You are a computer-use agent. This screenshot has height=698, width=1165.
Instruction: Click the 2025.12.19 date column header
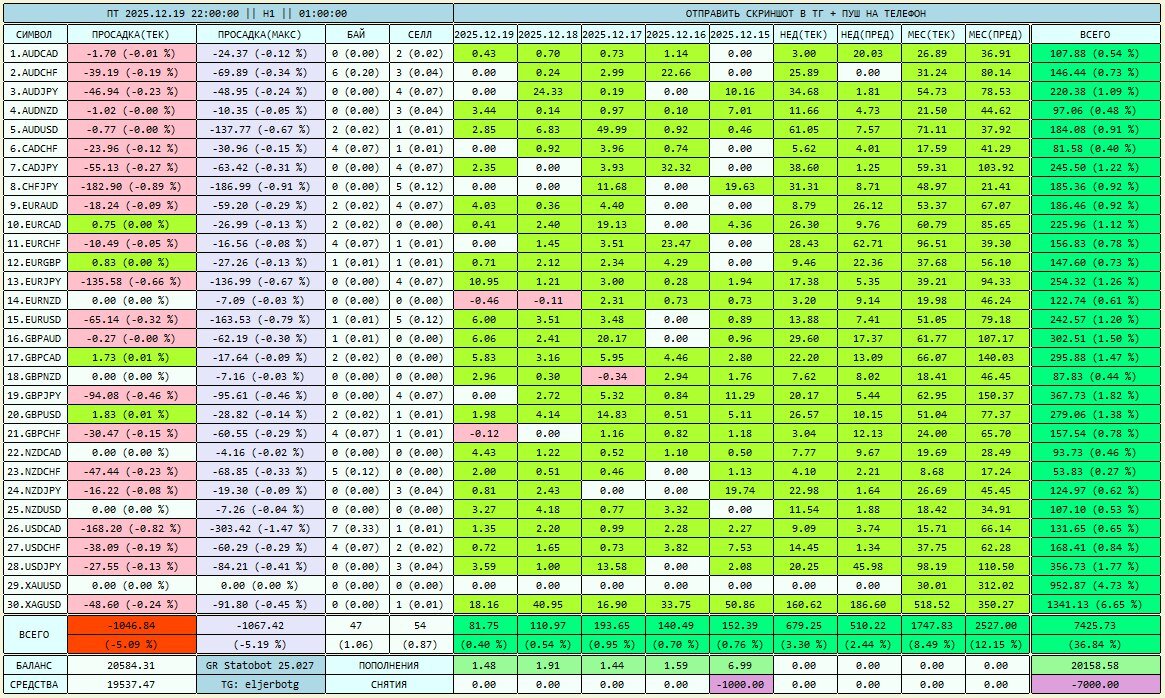484,34
